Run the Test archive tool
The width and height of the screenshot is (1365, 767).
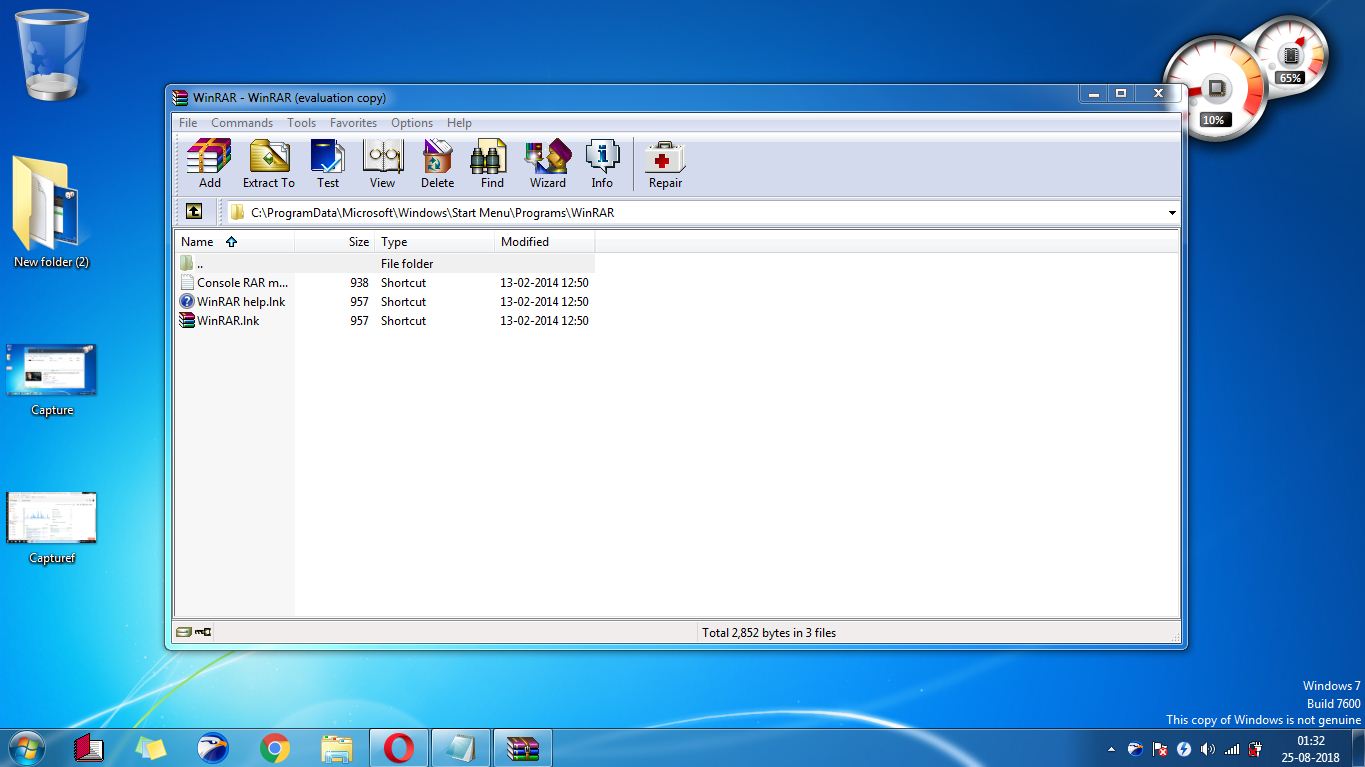(x=327, y=164)
